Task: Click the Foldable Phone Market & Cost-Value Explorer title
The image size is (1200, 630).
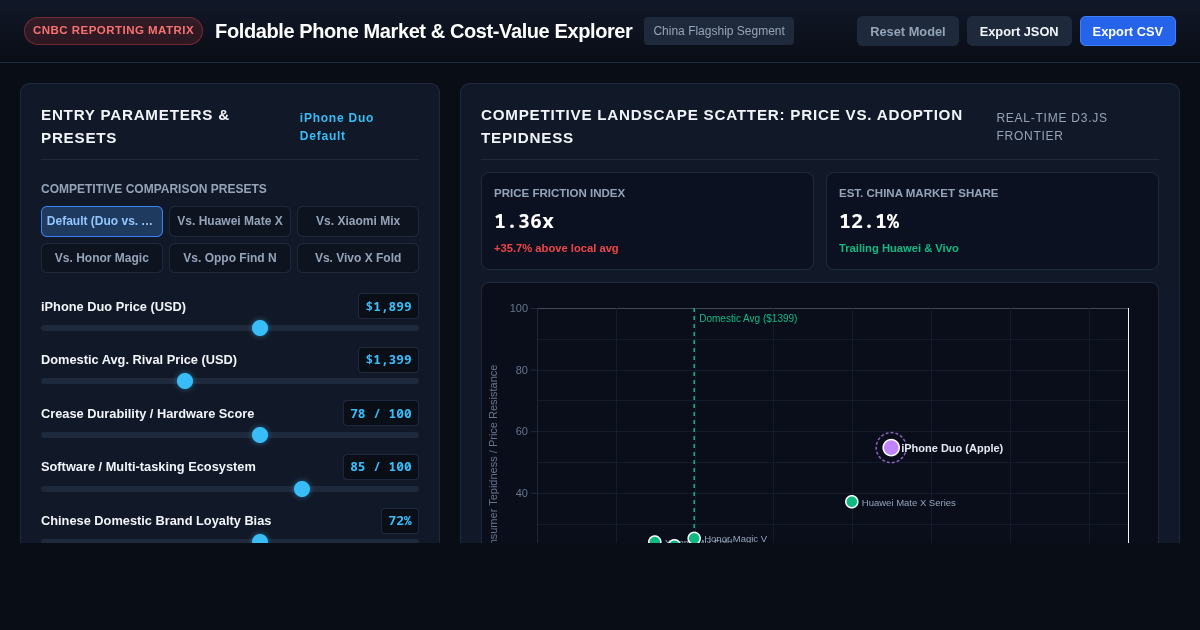Action: pyautogui.click(x=424, y=31)
